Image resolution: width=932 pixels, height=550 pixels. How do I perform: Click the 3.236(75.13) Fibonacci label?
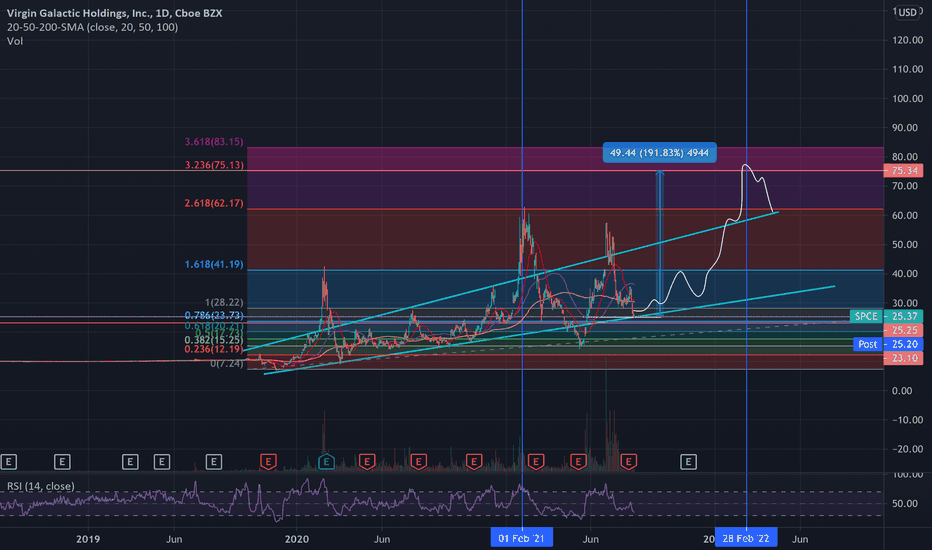[x=214, y=165]
